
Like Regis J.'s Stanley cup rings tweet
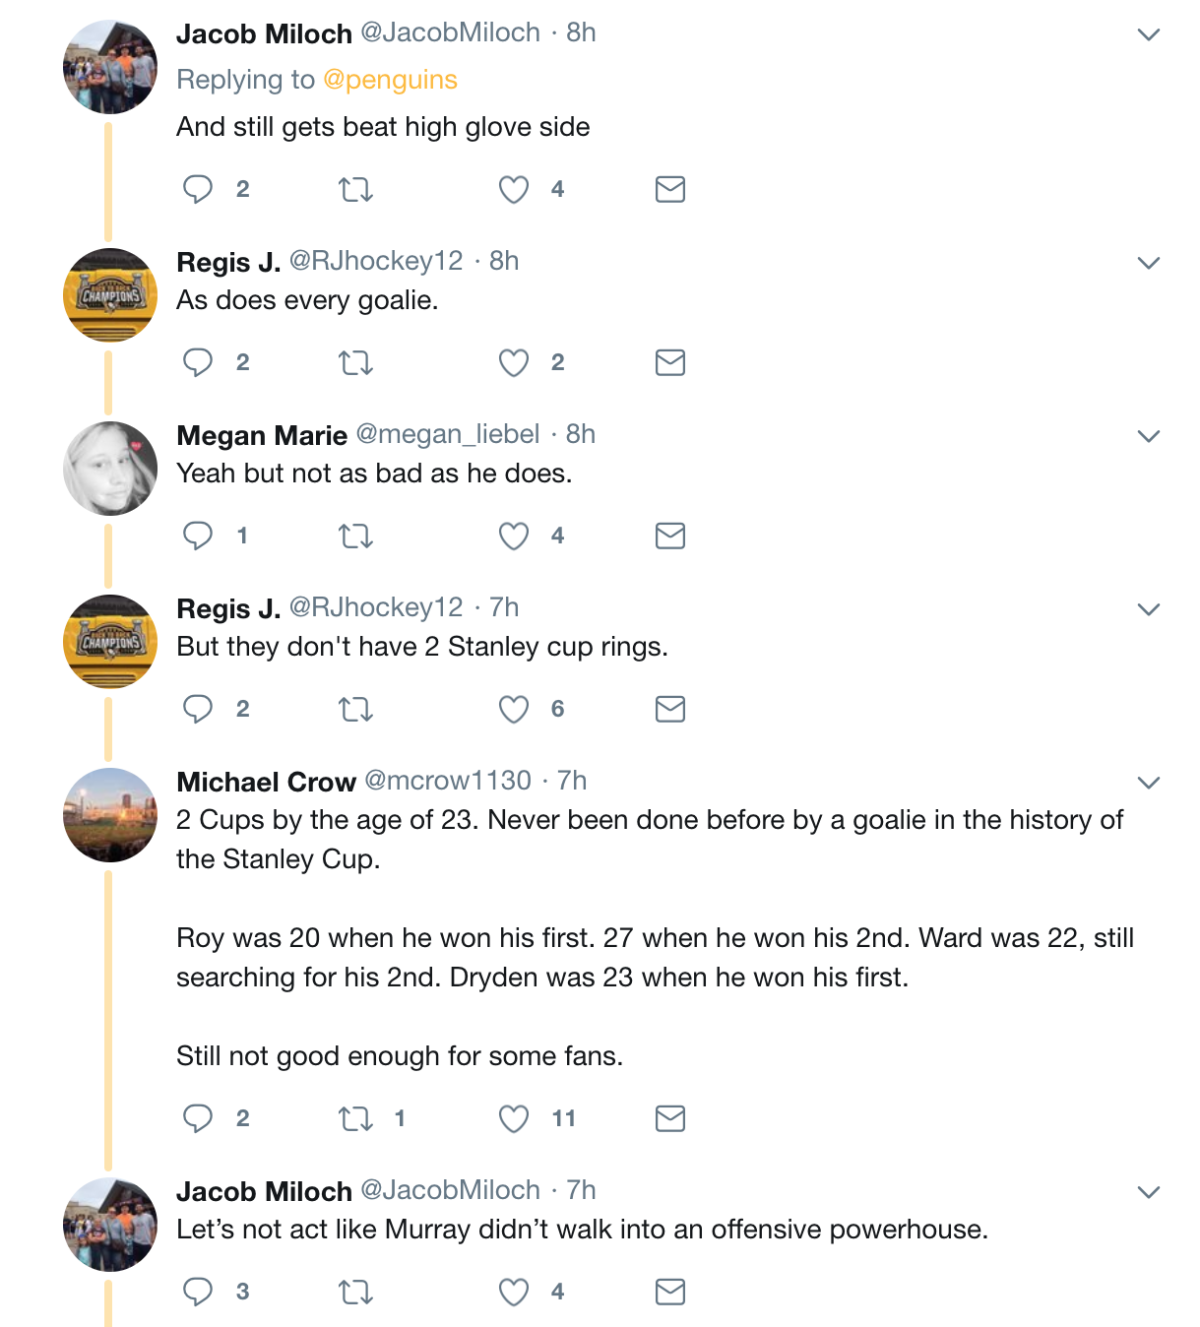[514, 709]
